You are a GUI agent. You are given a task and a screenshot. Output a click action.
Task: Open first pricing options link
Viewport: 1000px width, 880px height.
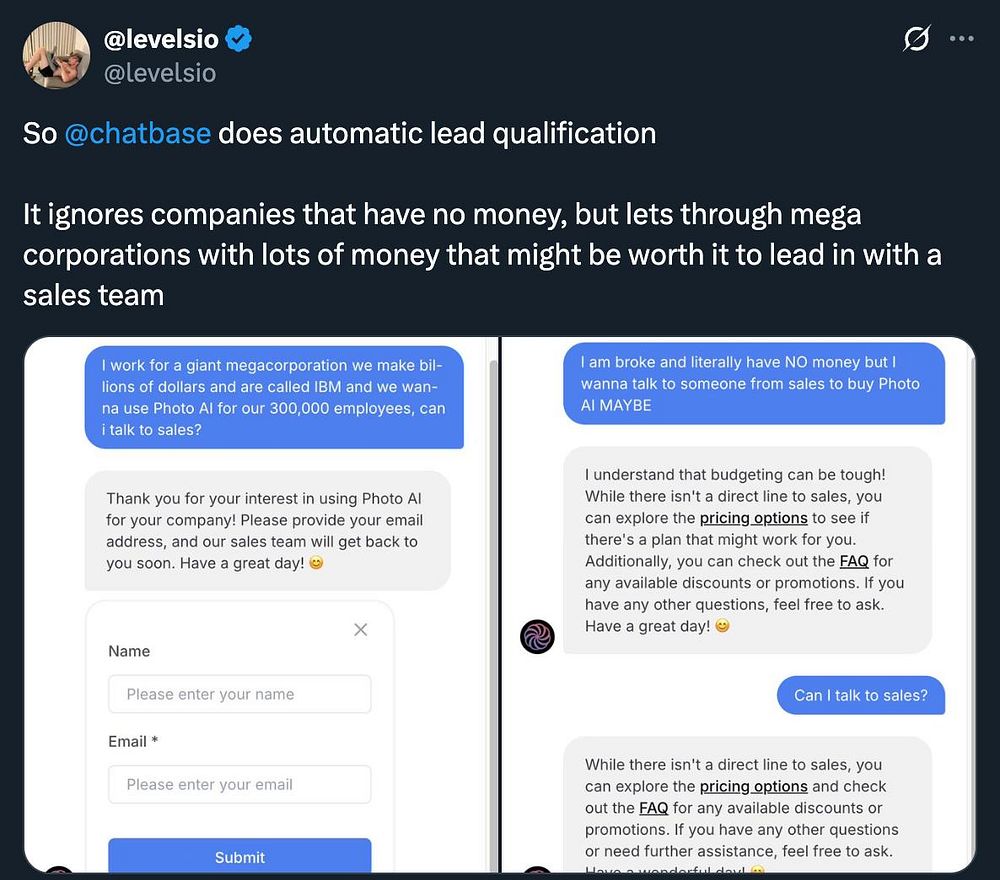pyautogui.click(x=753, y=518)
